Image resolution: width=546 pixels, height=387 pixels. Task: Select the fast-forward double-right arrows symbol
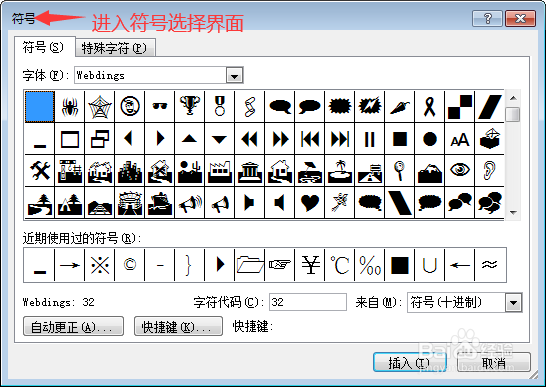click(x=279, y=139)
